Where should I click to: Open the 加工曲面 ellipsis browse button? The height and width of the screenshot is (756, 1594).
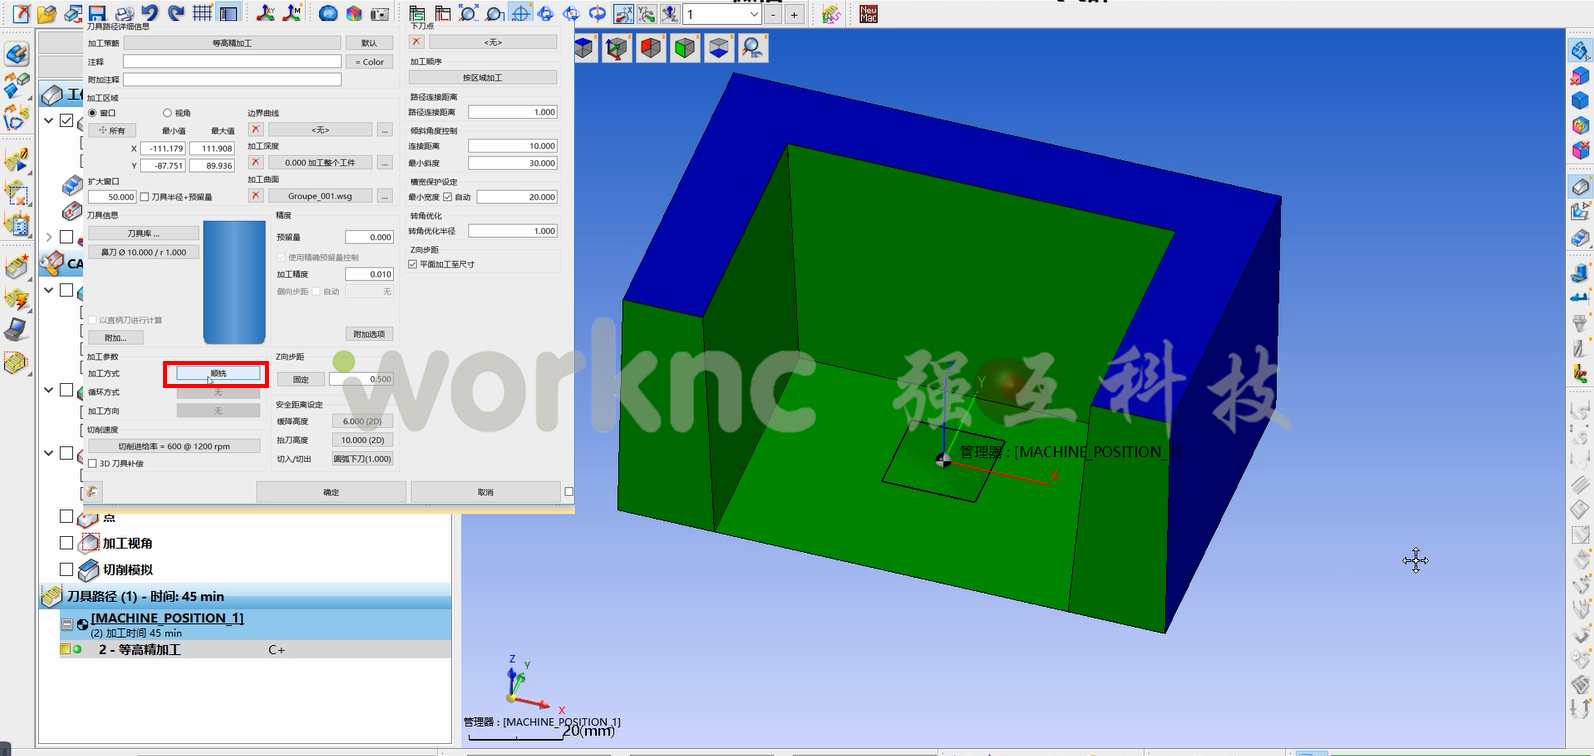coord(384,196)
